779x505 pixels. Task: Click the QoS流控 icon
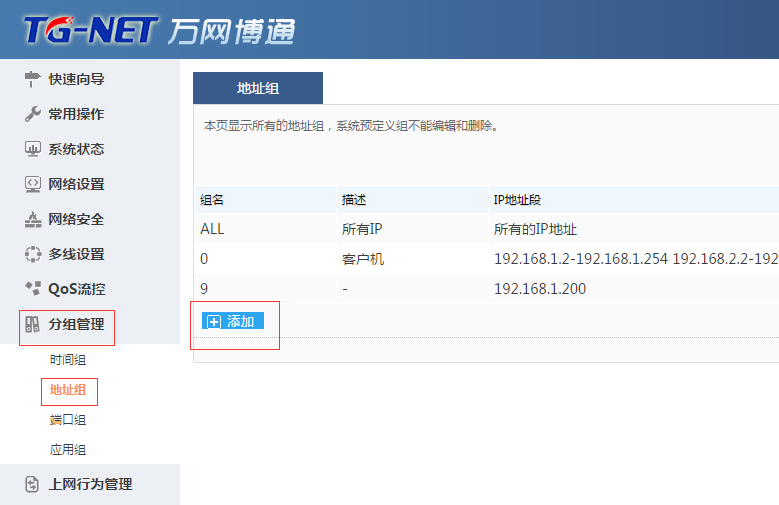32,289
